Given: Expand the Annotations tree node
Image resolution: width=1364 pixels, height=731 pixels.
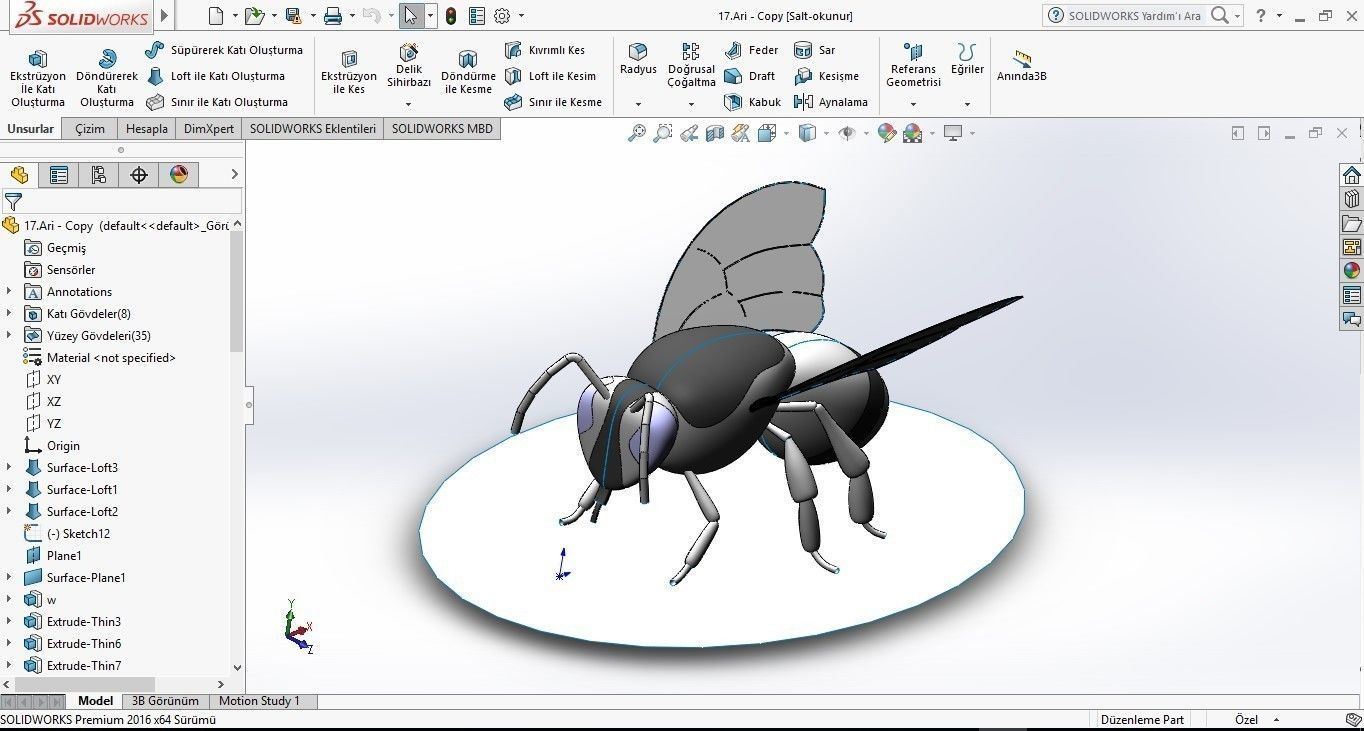Looking at the screenshot, I should (9, 292).
